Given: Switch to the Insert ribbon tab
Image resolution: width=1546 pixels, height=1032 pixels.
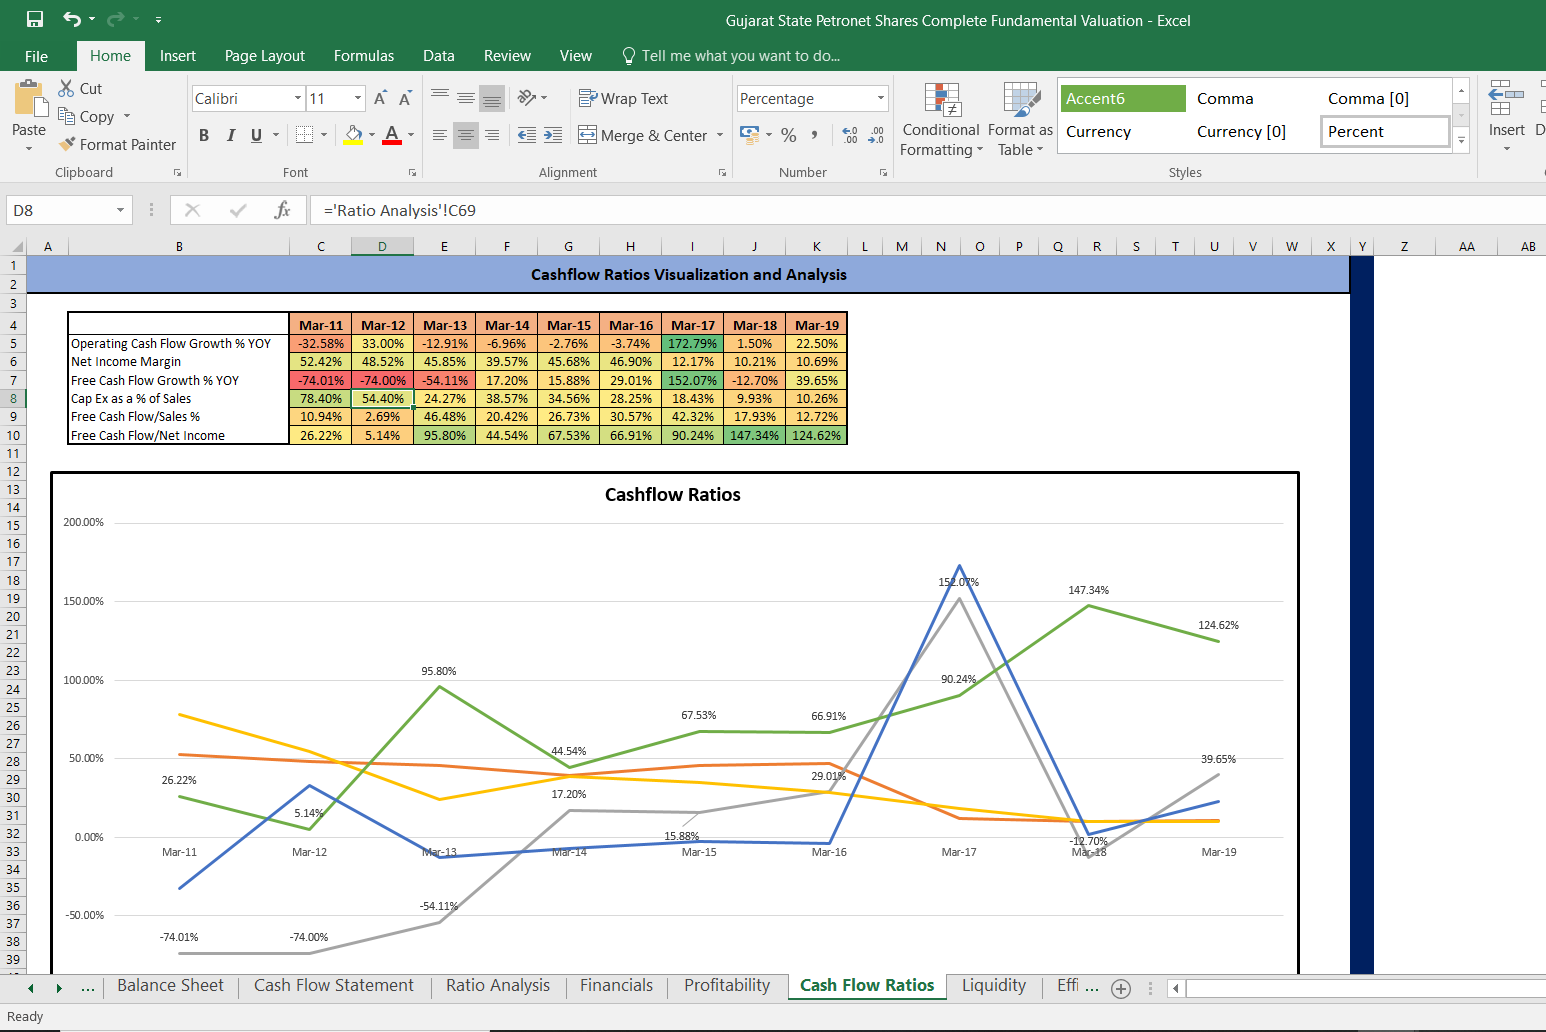Looking at the screenshot, I should pos(178,56).
